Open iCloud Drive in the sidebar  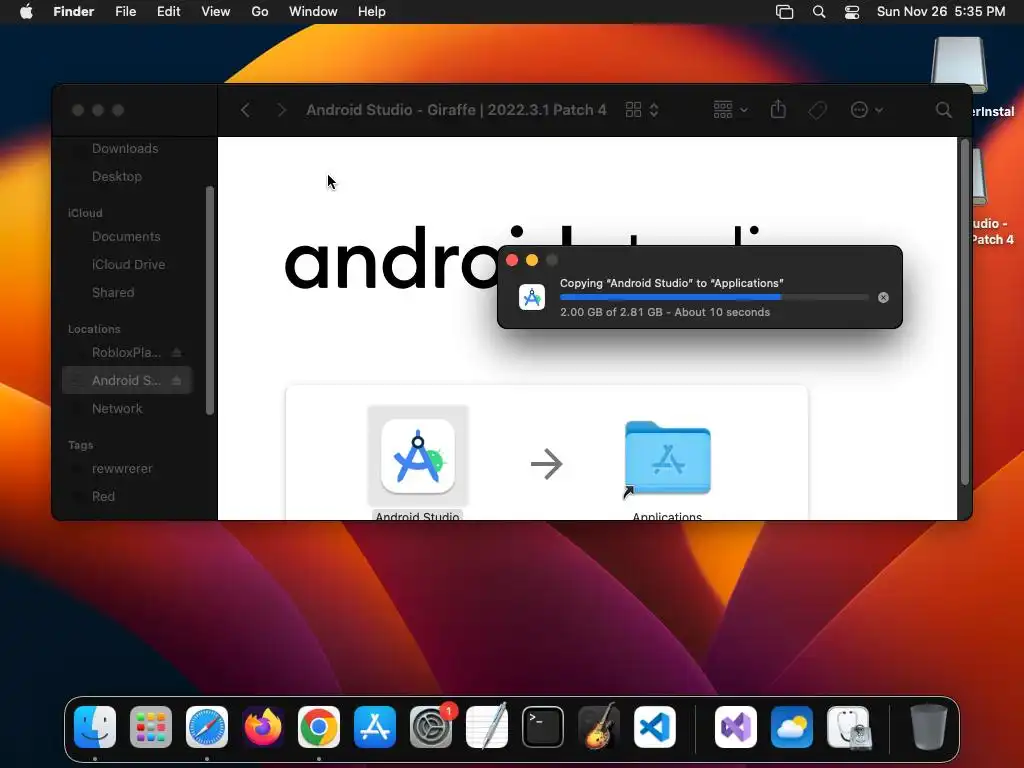pyautogui.click(x=128, y=264)
